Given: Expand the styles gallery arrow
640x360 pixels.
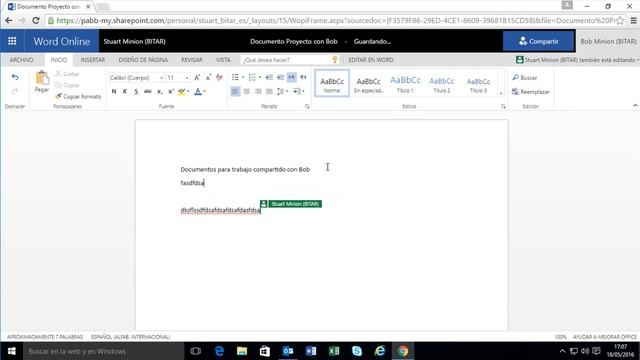Looking at the screenshot, I should click(501, 93).
